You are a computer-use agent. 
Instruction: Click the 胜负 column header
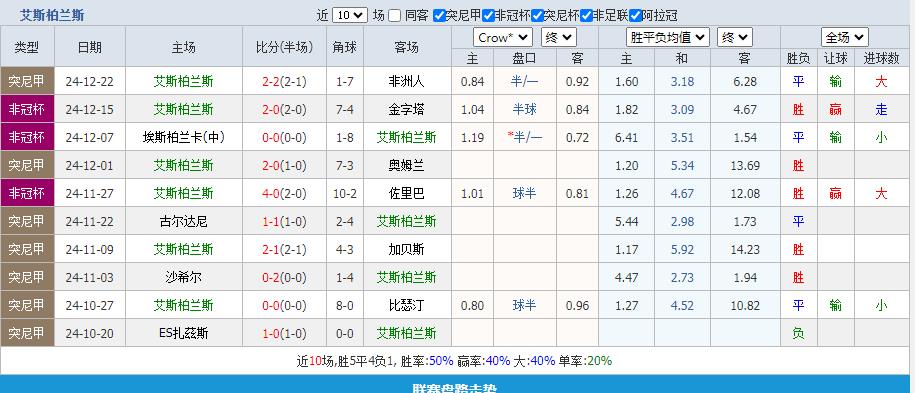coord(798,58)
